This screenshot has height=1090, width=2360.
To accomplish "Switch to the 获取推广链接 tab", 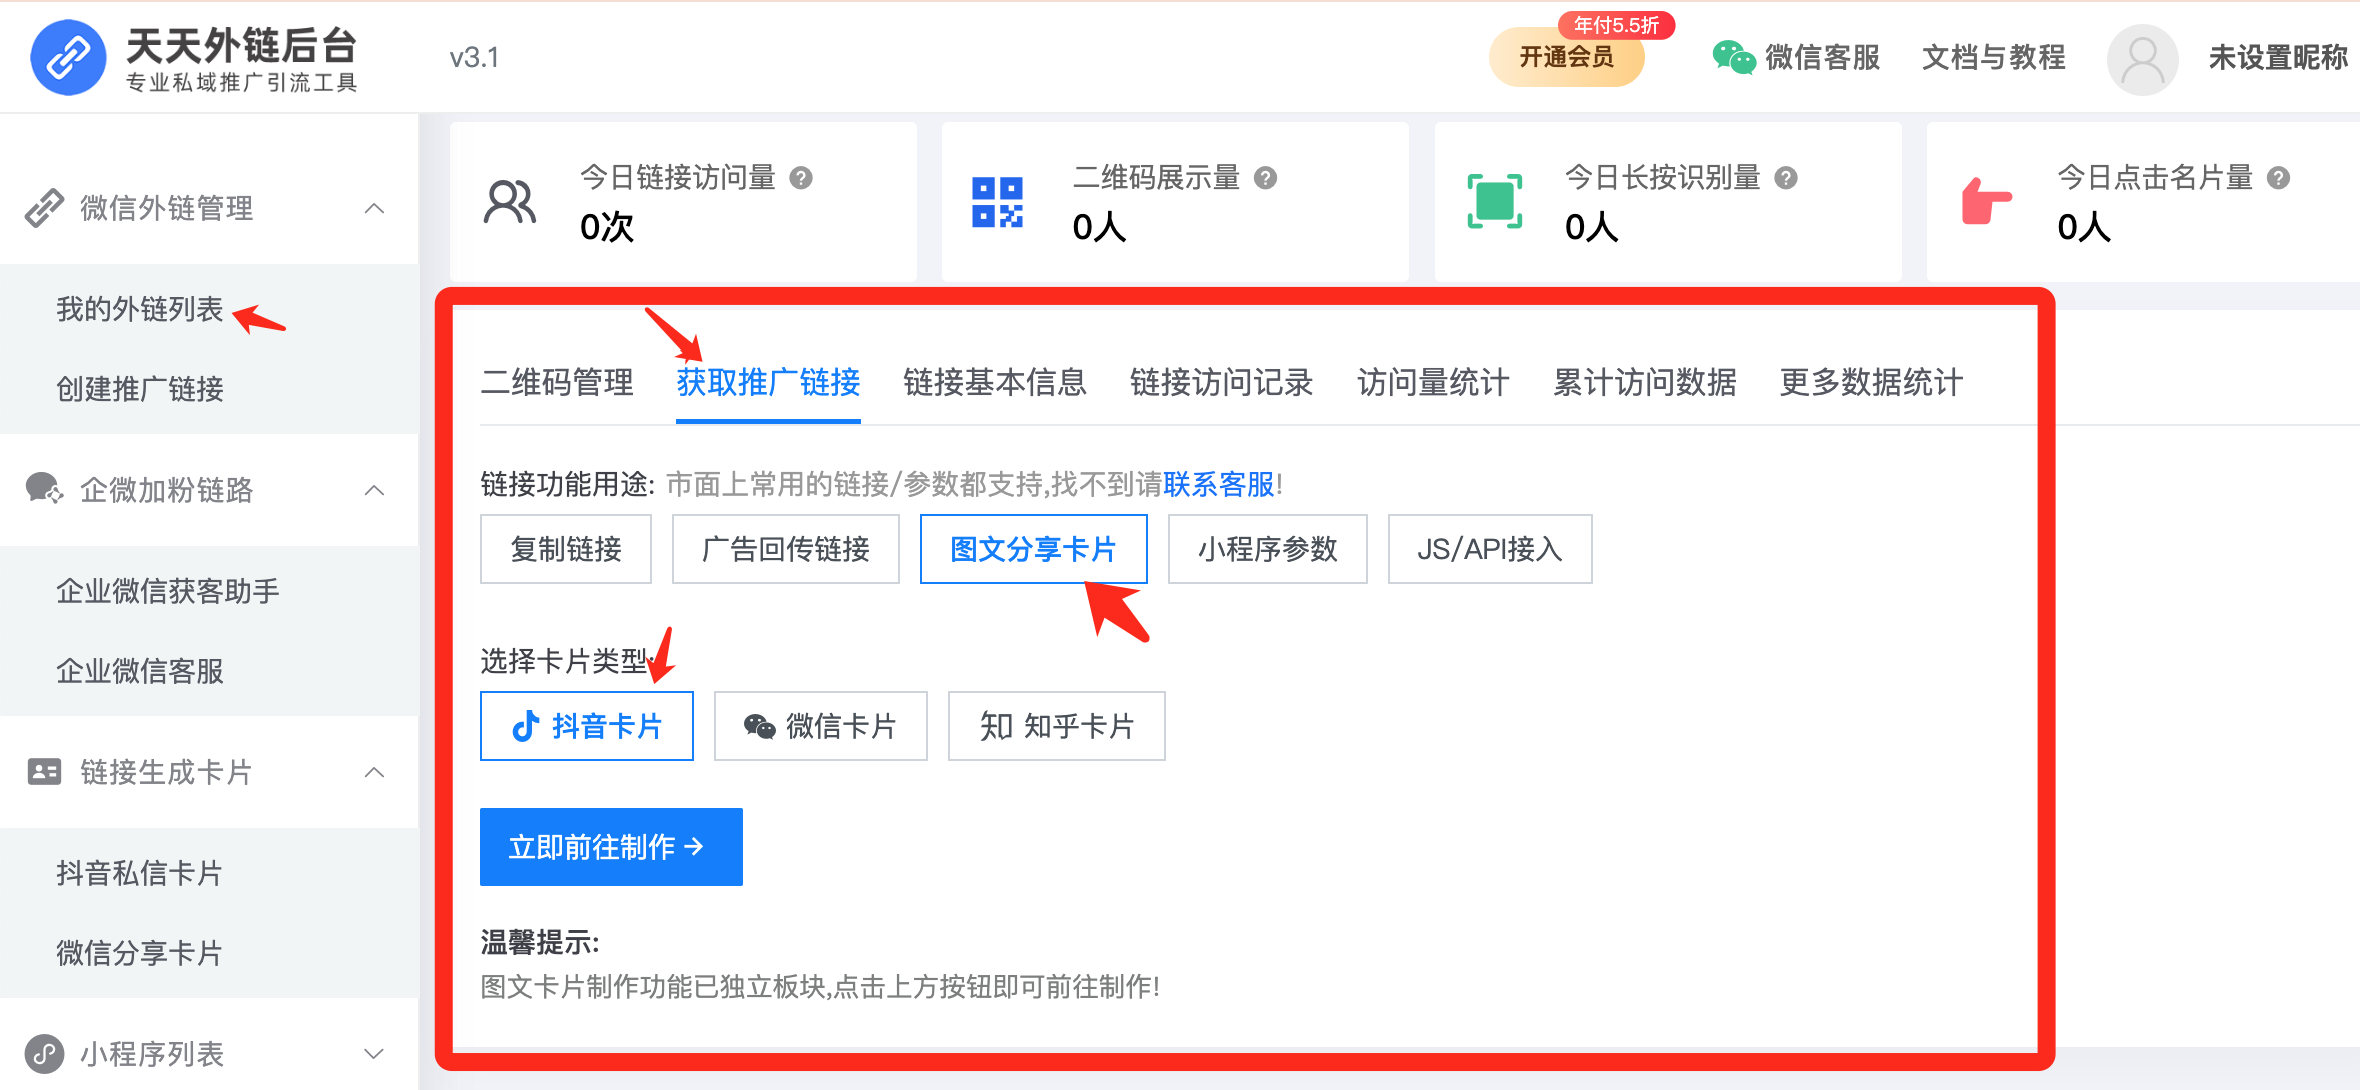I will (x=768, y=382).
